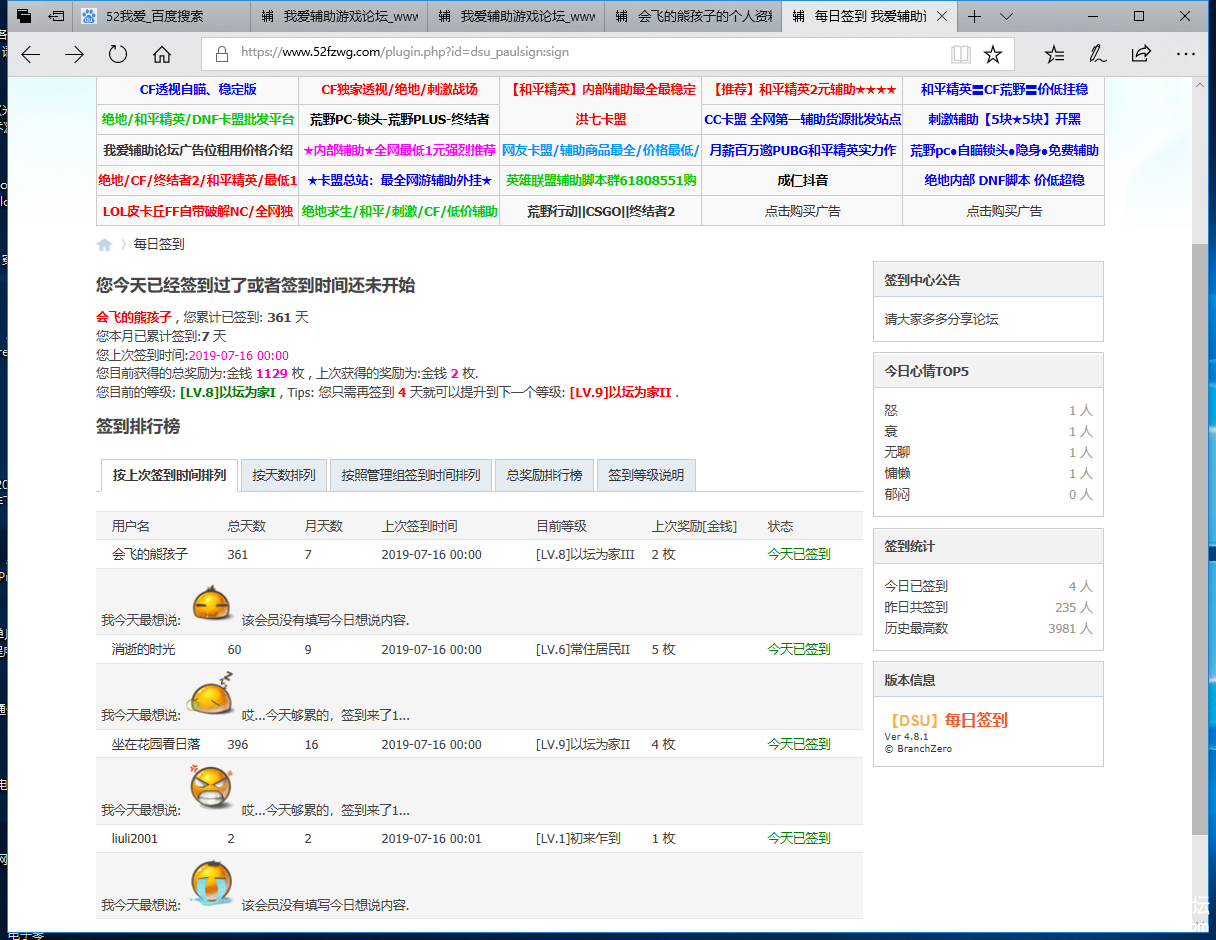Screen dimensions: 1216x940
Task: Select the 按上次签到时间排列 ranking tab
Action: coord(169,476)
